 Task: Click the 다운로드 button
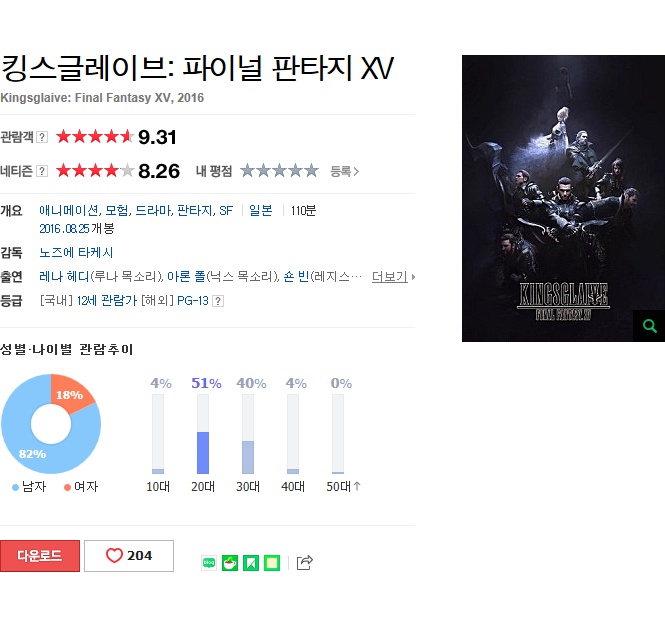(39, 556)
